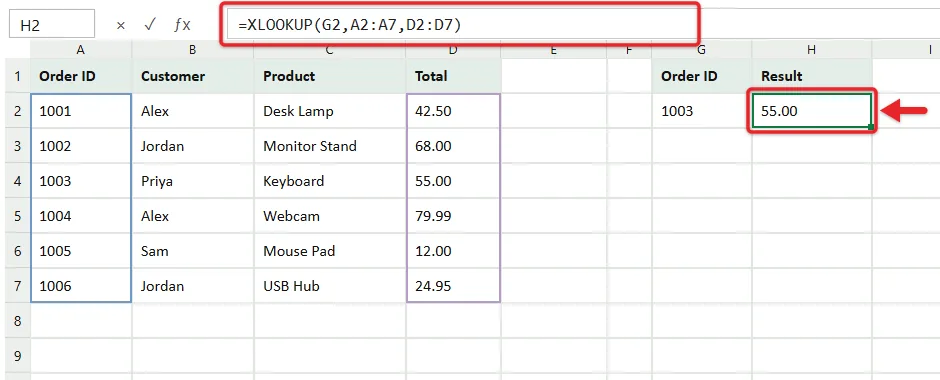
Task: Select row 1 header
Action: pos(17,76)
